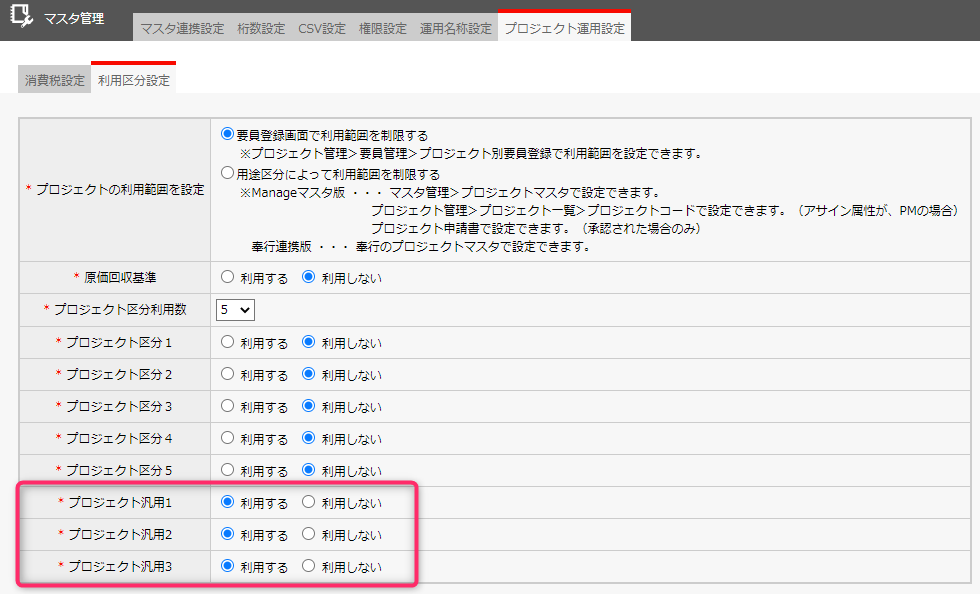Choose 利用しない for プロジェクト汎用2
This screenshot has height=594, width=980.
pyautogui.click(x=309, y=534)
